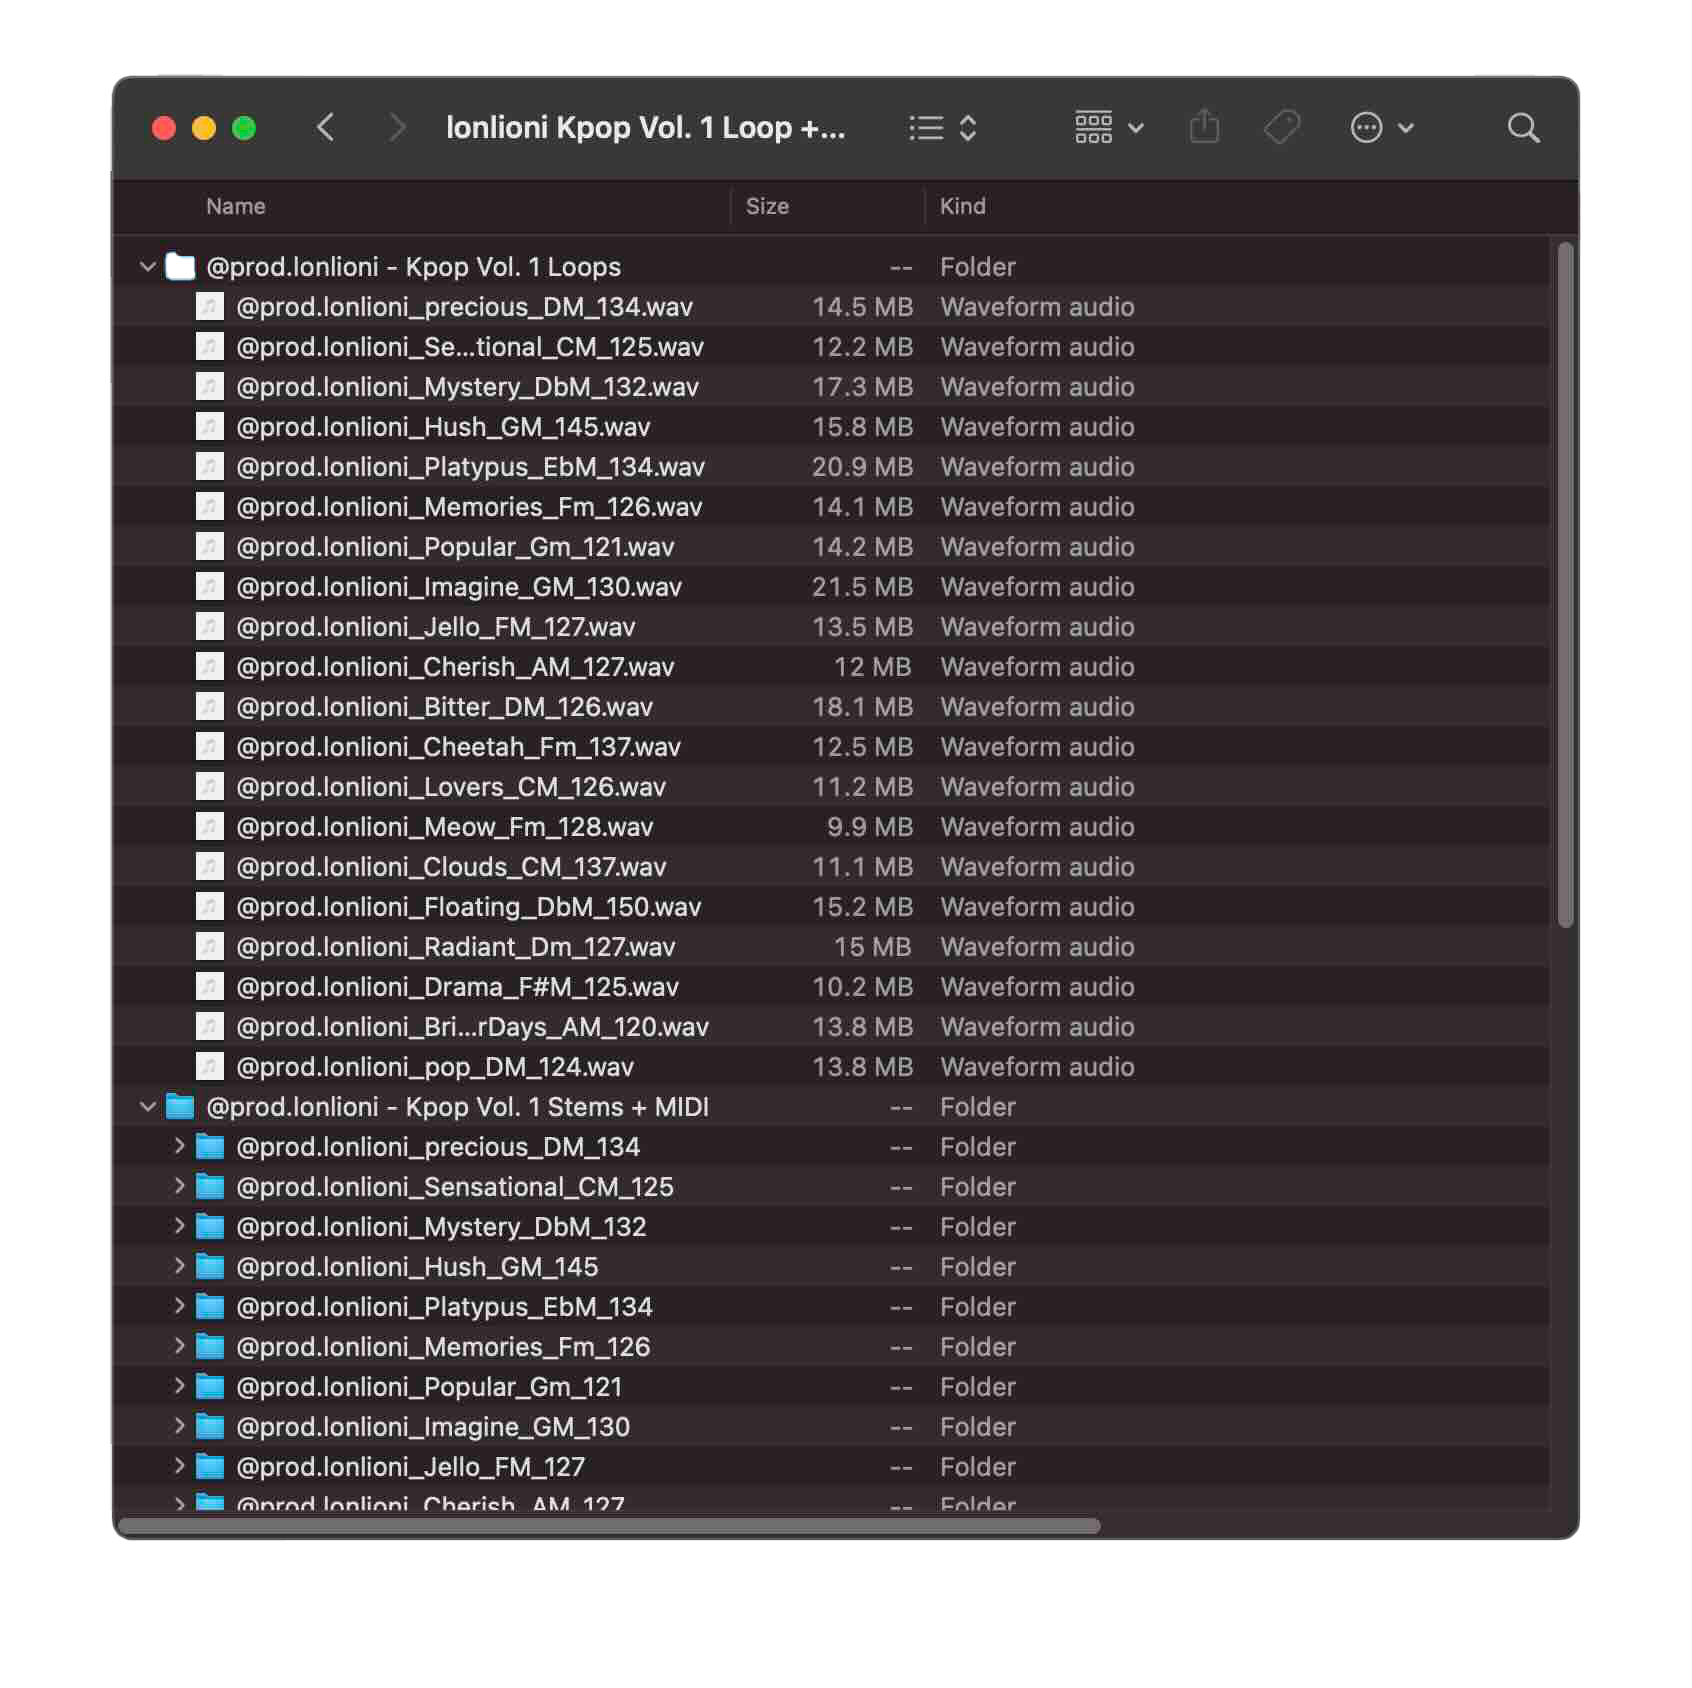The height and width of the screenshot is (1688, 1692).
Task: Select the Platypus_EbM_134.wav file
Action: (470, 467)
